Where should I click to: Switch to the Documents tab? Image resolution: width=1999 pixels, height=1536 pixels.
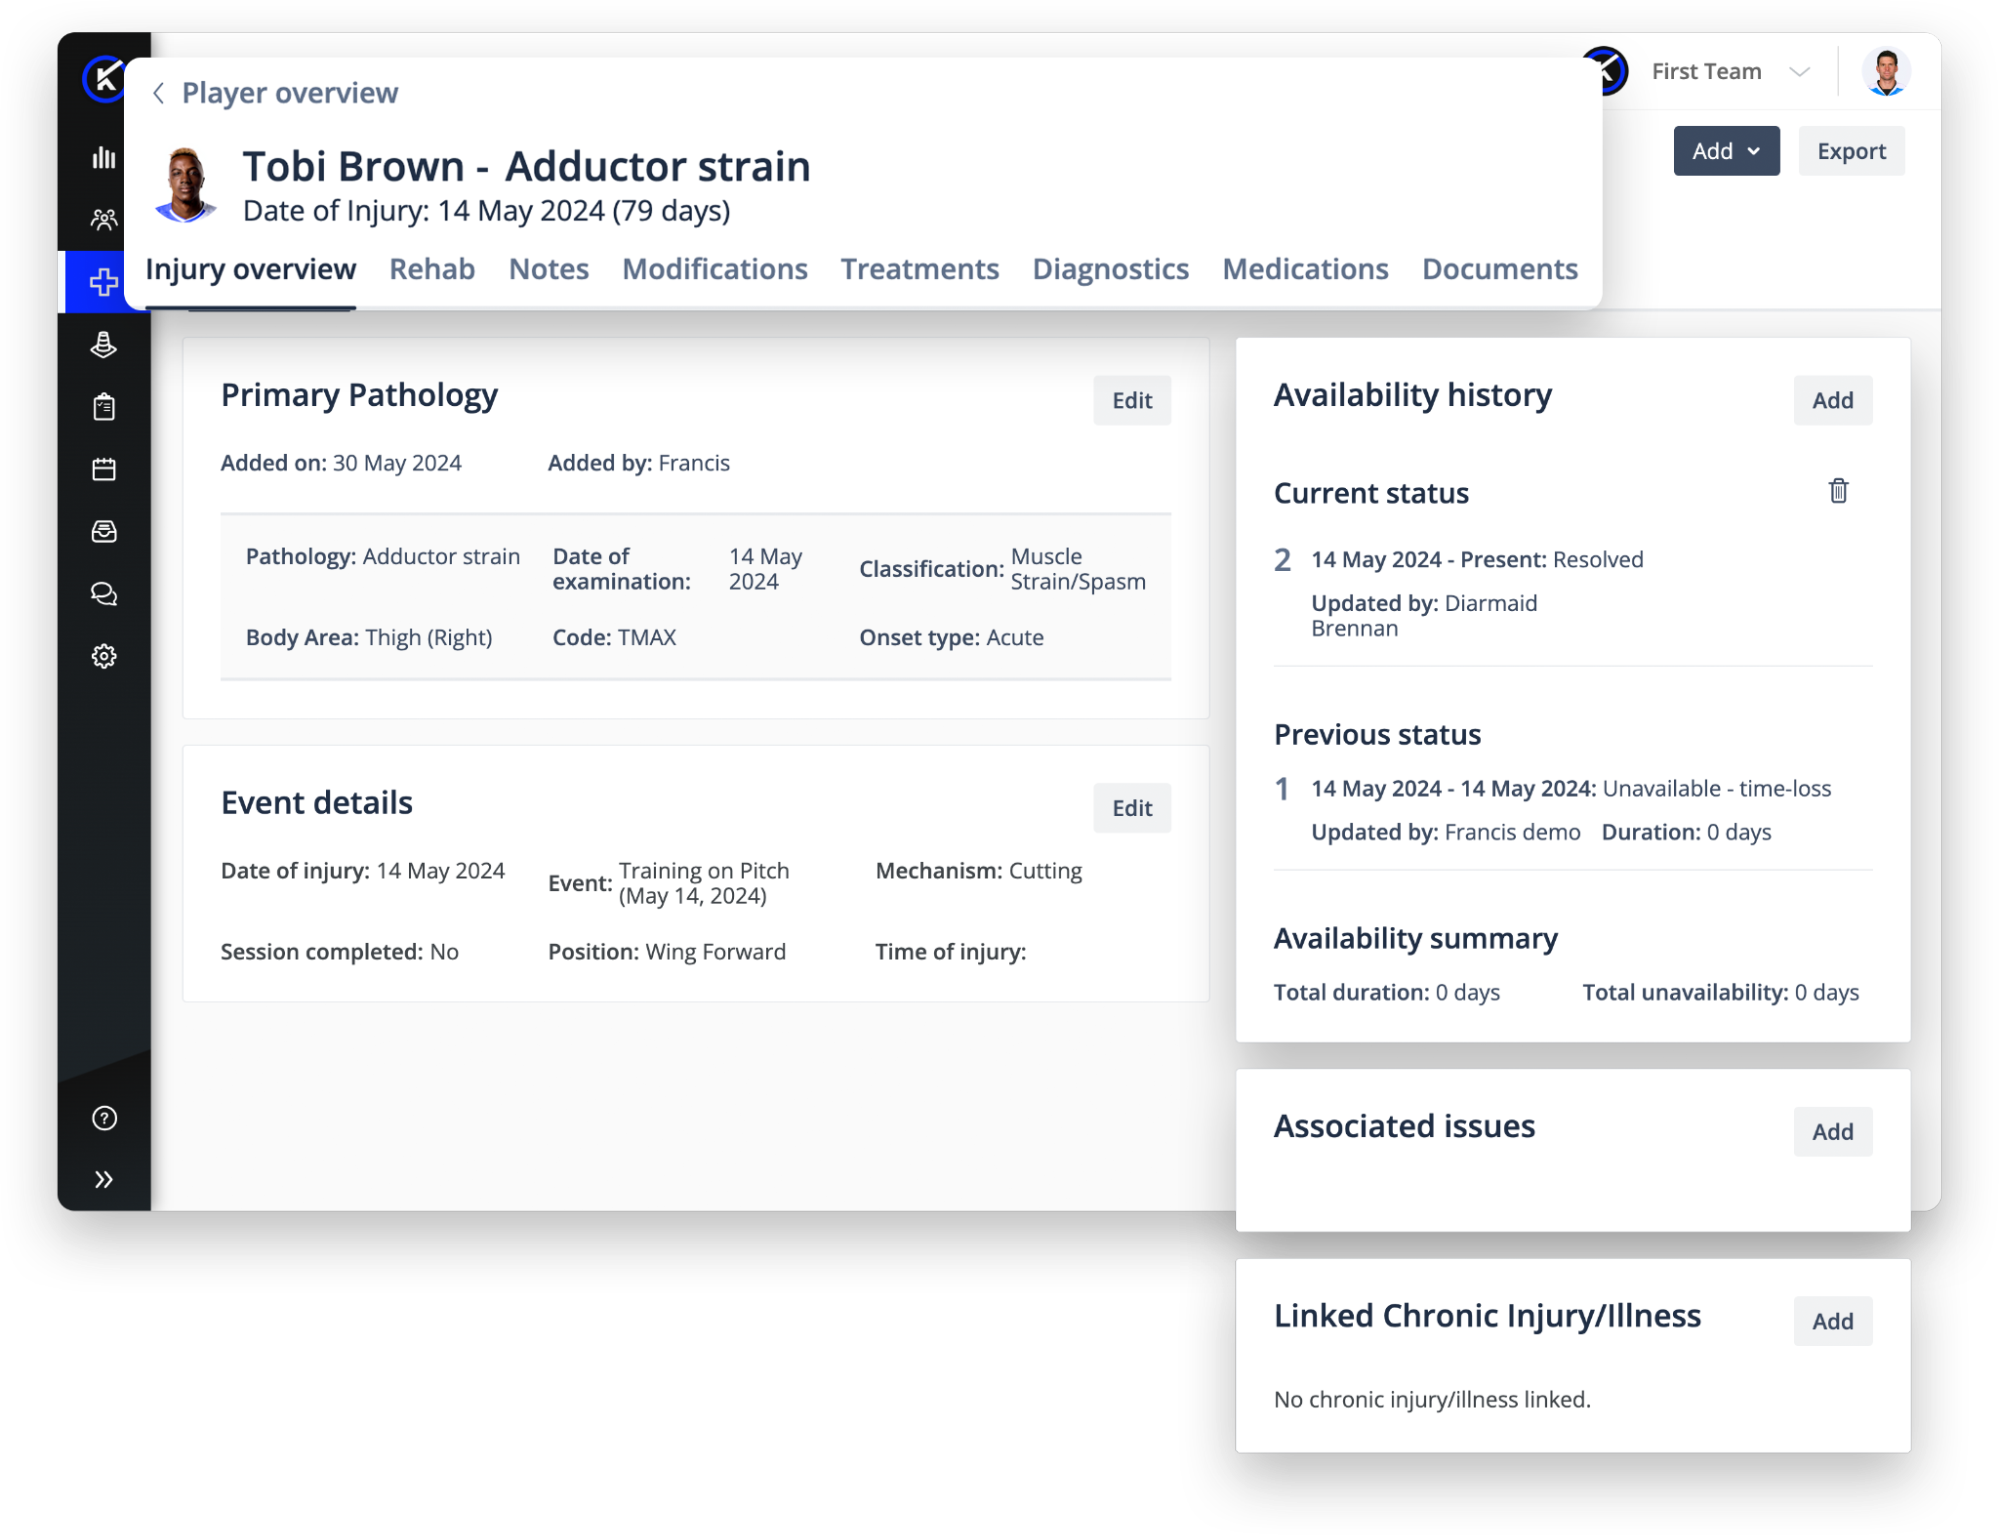click(x=1500, y=269)
